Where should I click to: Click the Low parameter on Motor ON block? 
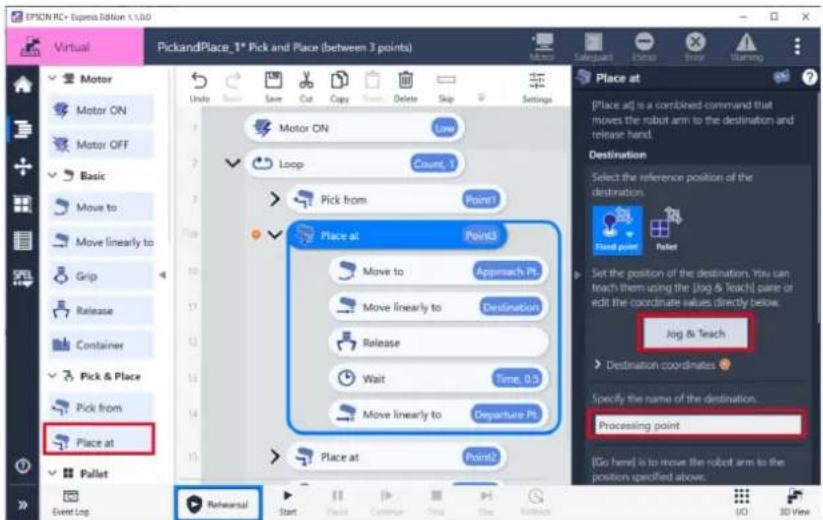tap(445, 128)
